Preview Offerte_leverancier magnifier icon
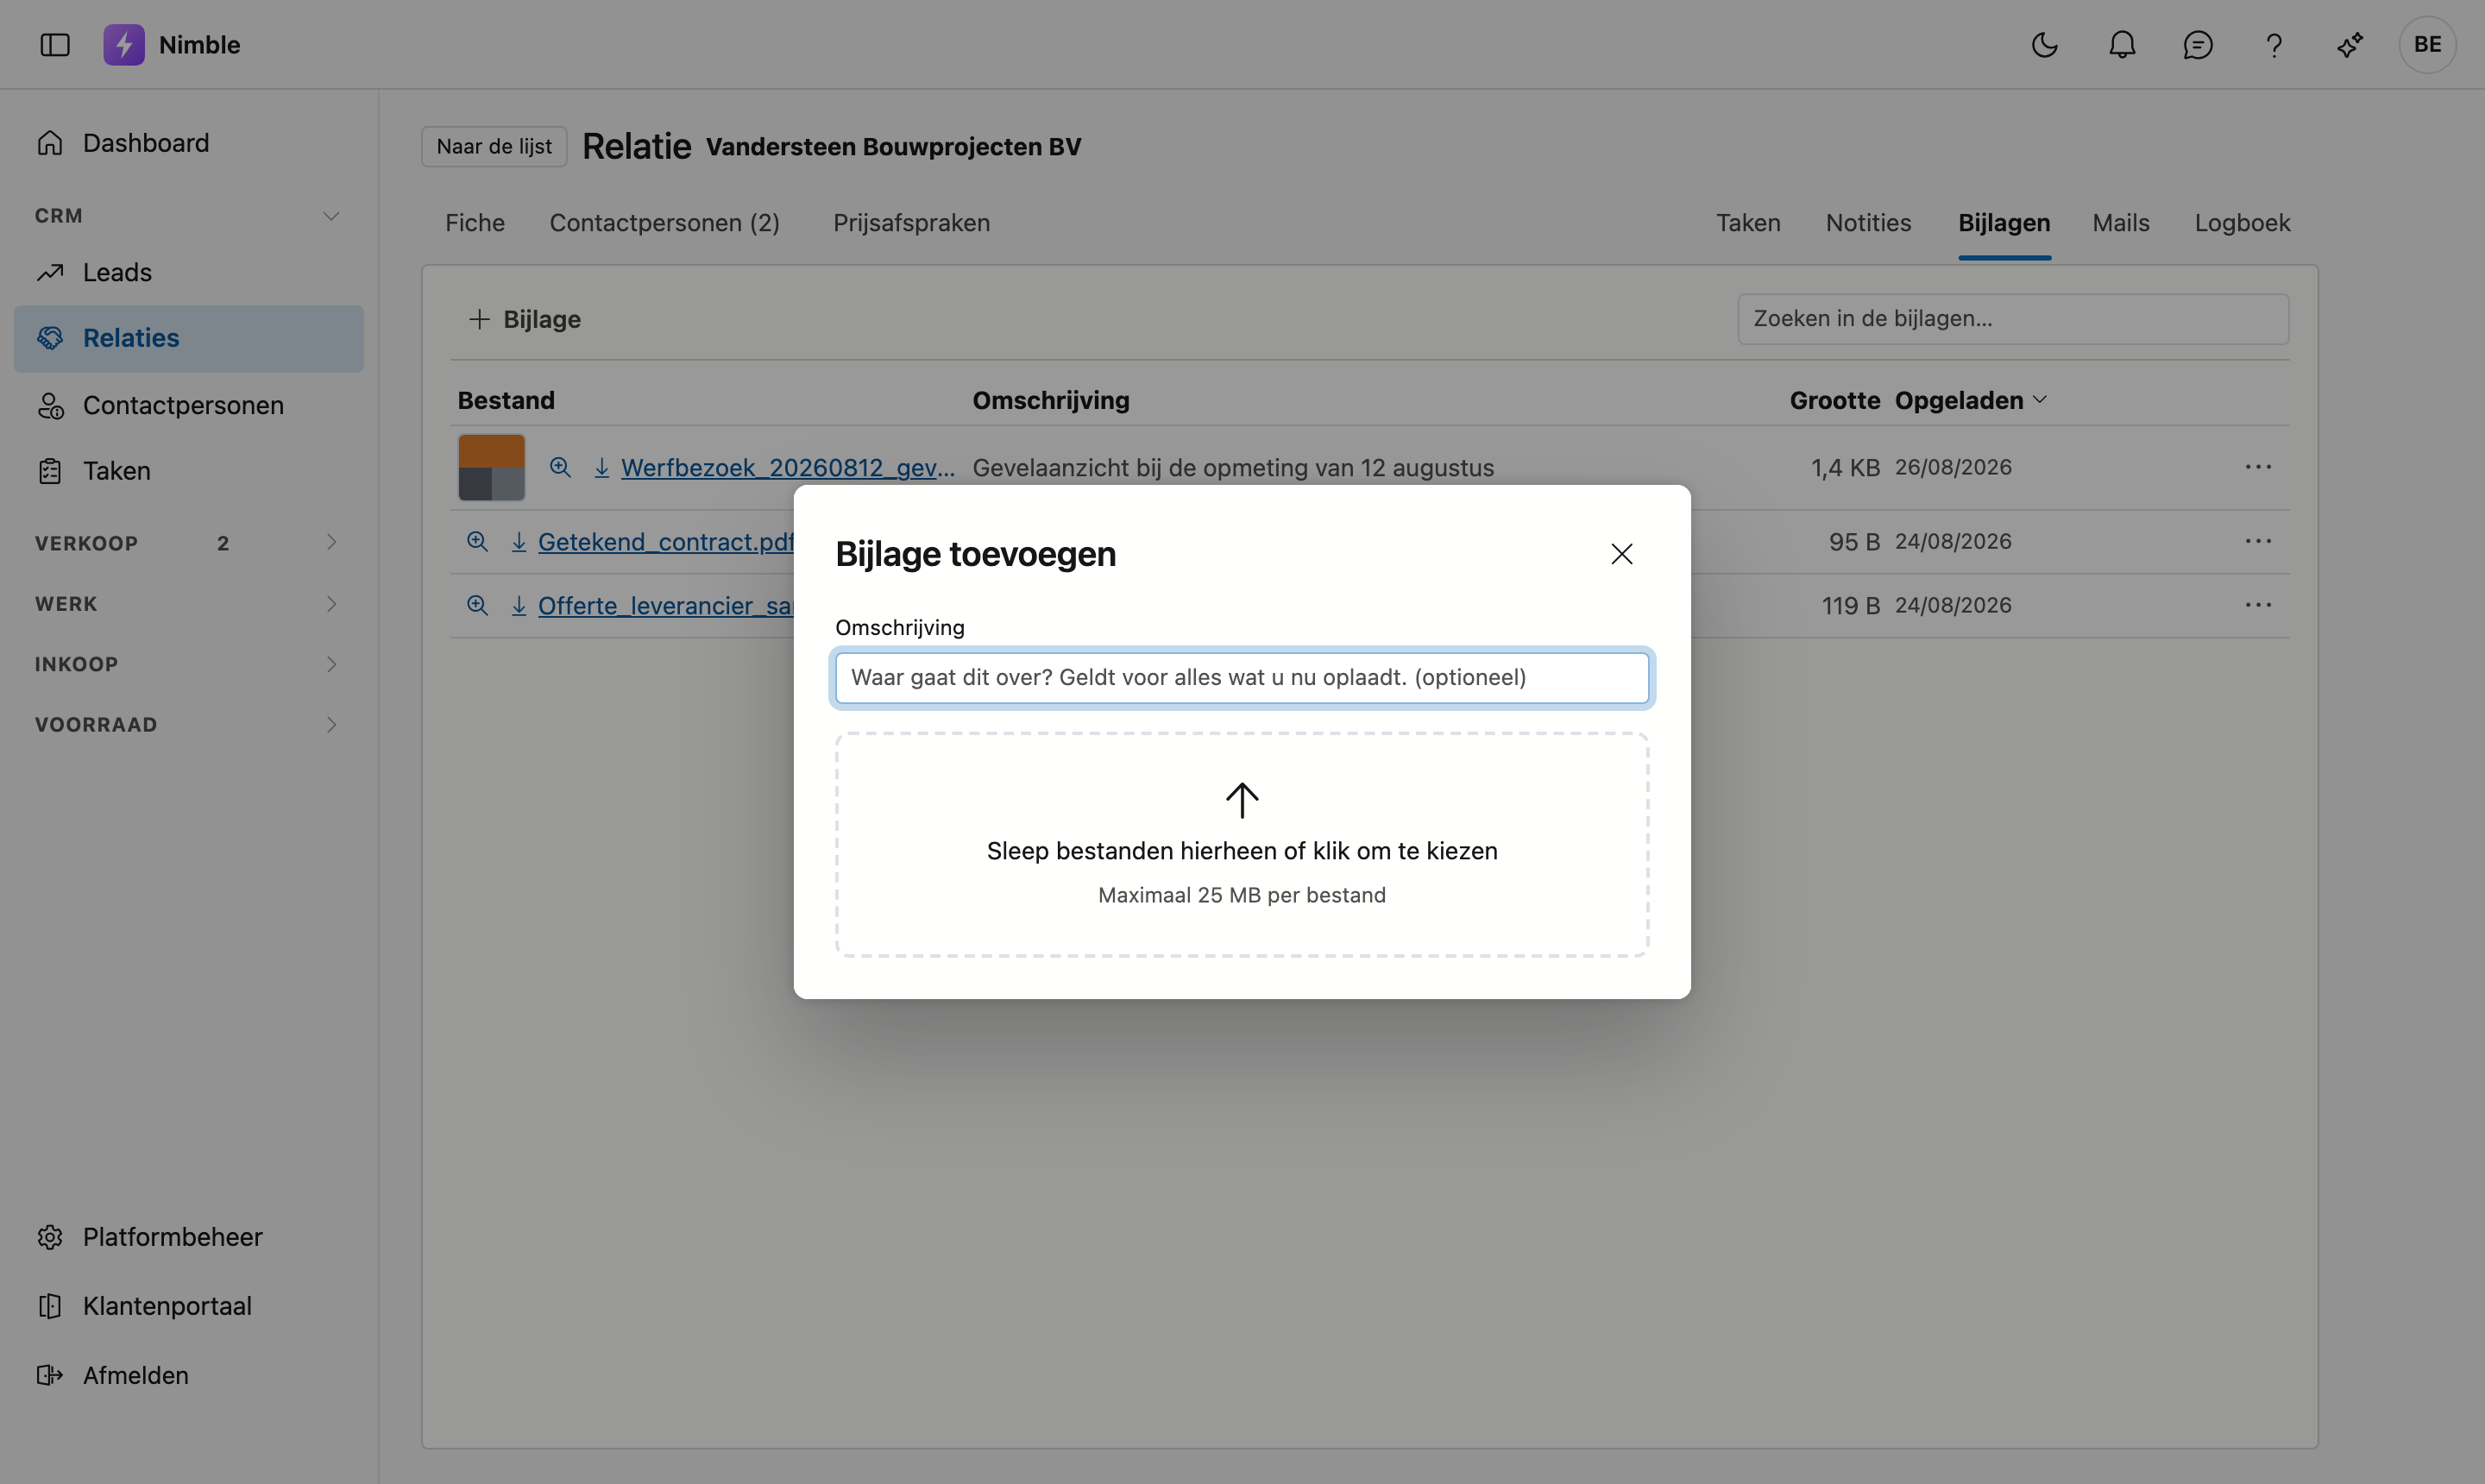The image size is (2485, 1484). pos(477,606)
